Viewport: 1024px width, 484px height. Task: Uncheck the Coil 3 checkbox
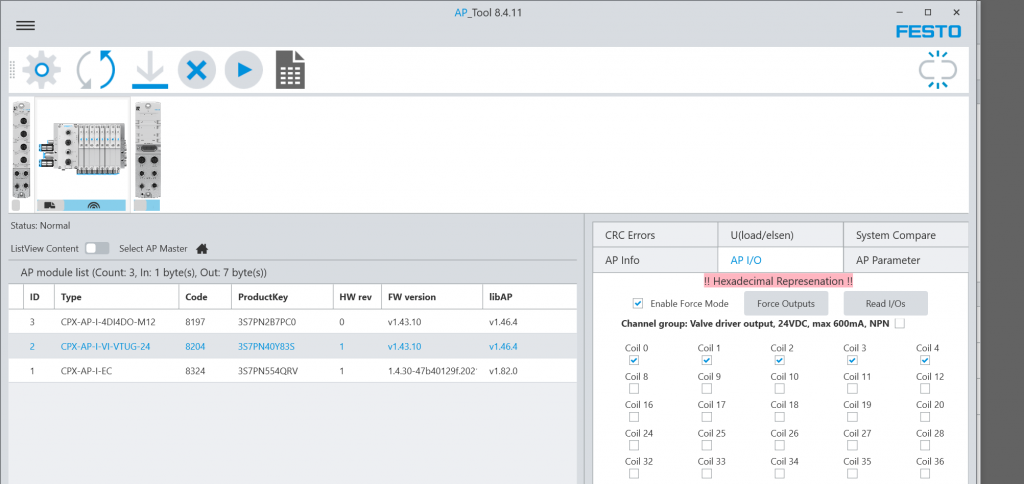tap(852, 360)
